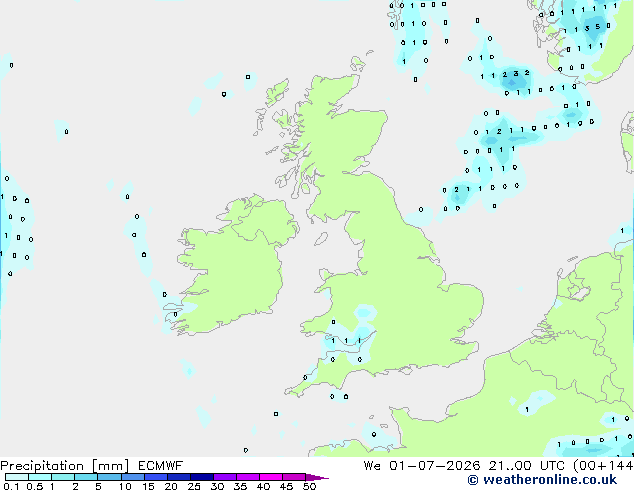Screen dimensions: 634x490
Task: Click the forecast offset '(00+144'
Action: tap(603, 466)
